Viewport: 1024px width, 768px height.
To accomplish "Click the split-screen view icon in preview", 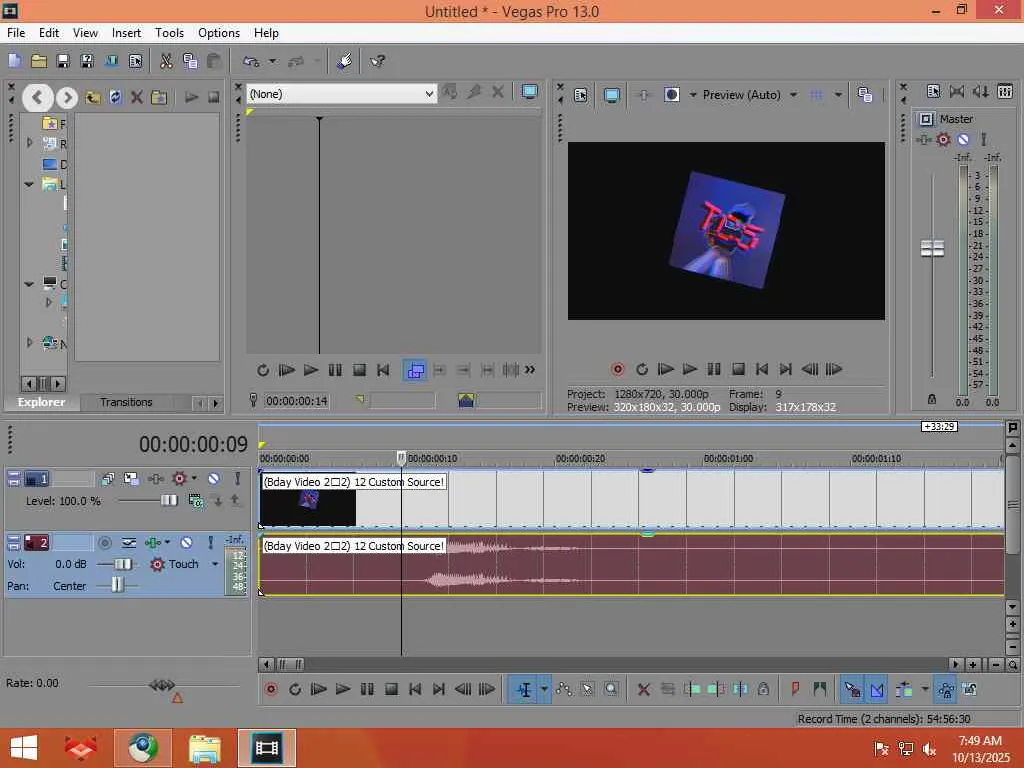I will [x=671, y=95].
